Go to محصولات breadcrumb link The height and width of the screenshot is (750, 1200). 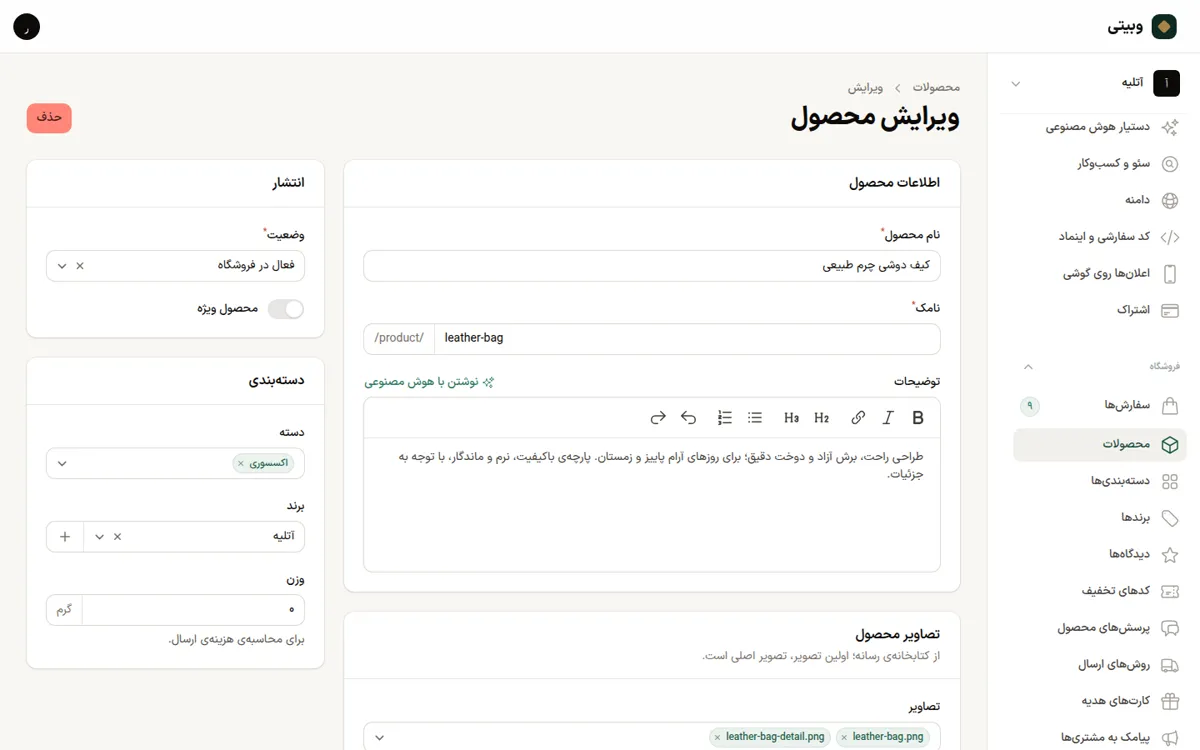point(936,88)
